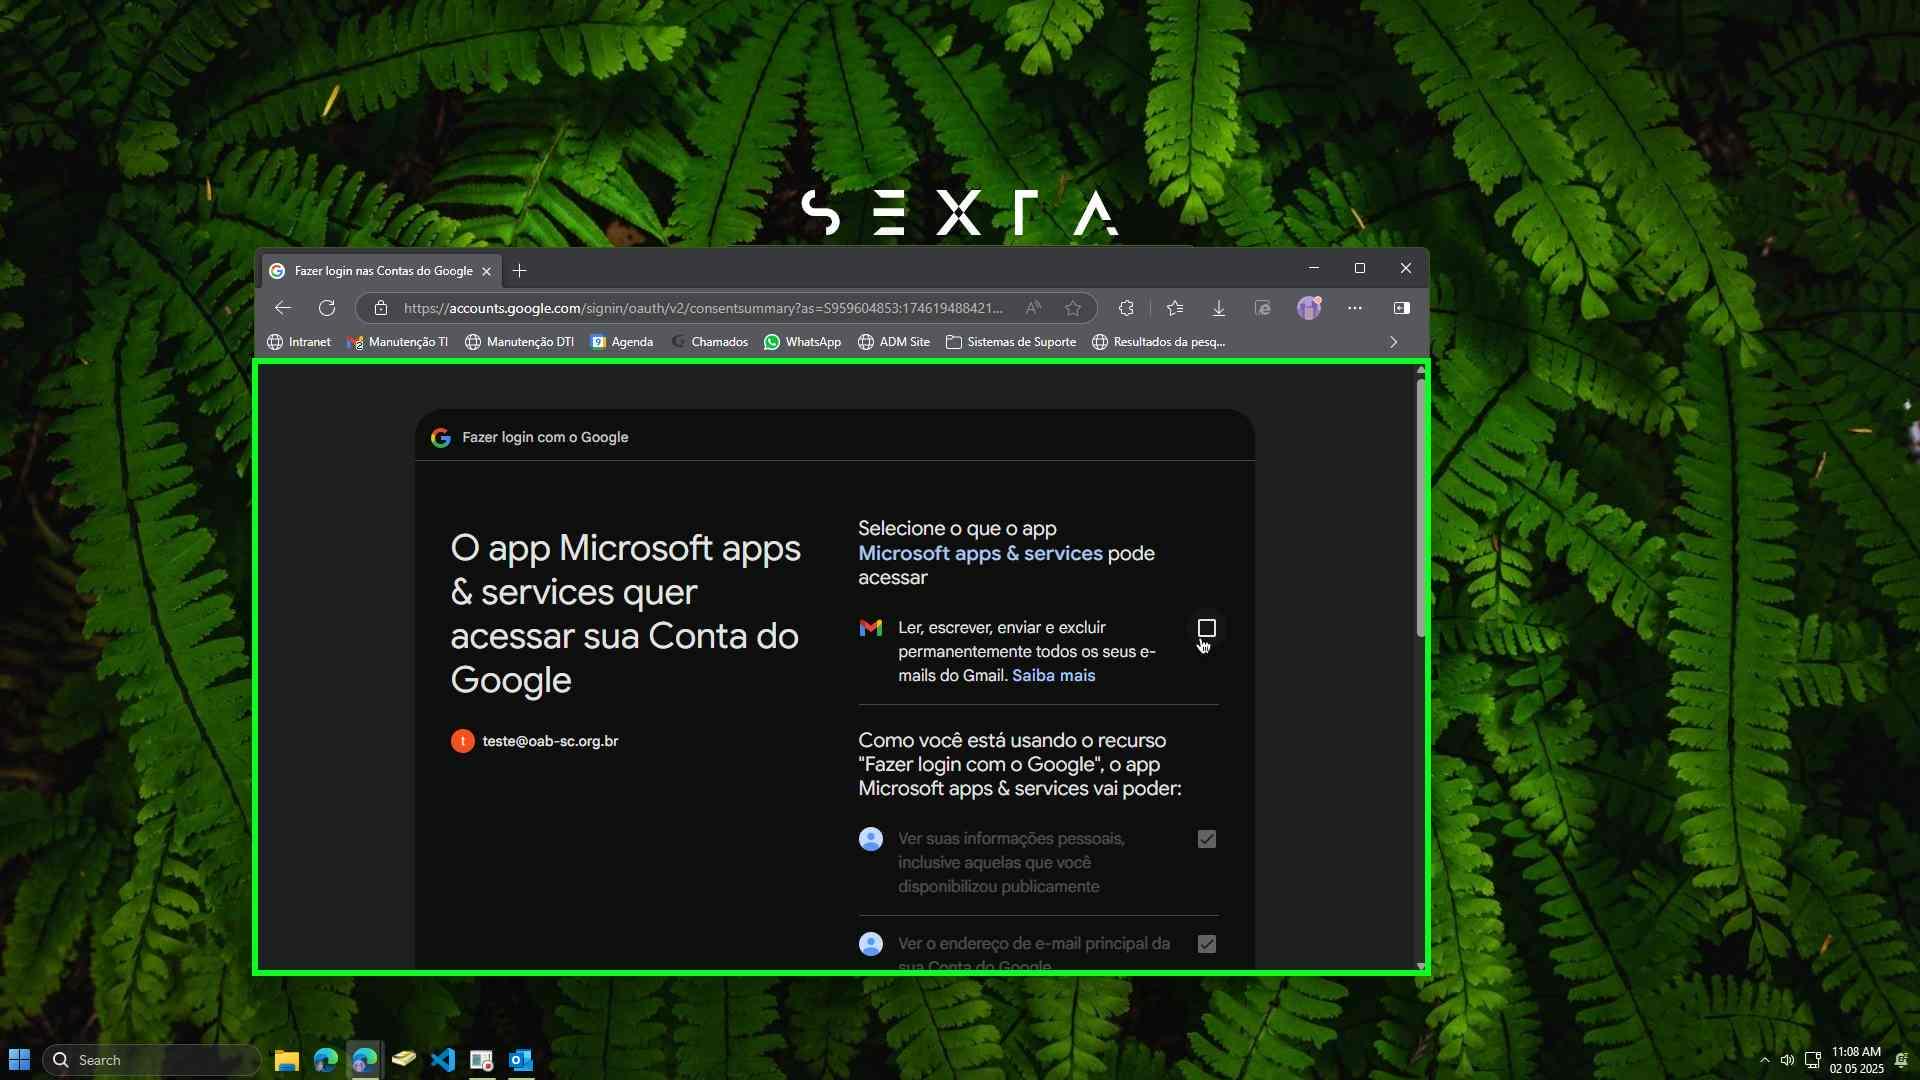1920x1080 pixels.
Task: Go back with the browser back arrow
Action: (283, 308)
